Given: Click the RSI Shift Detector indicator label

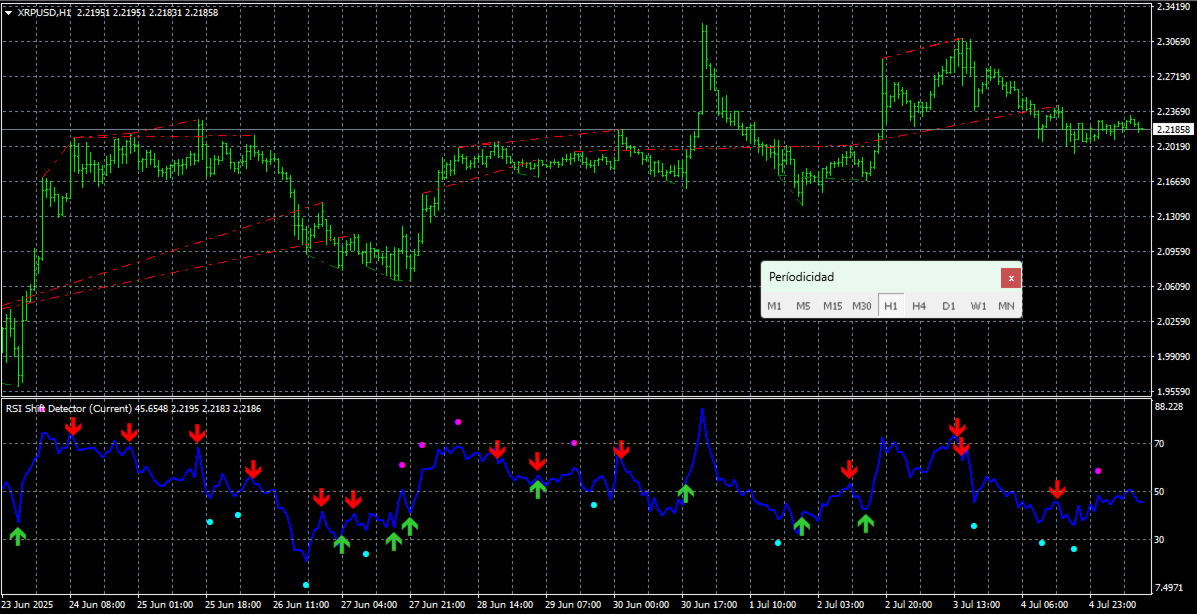Looking at the screenshot, I should [x=69, y=409].
